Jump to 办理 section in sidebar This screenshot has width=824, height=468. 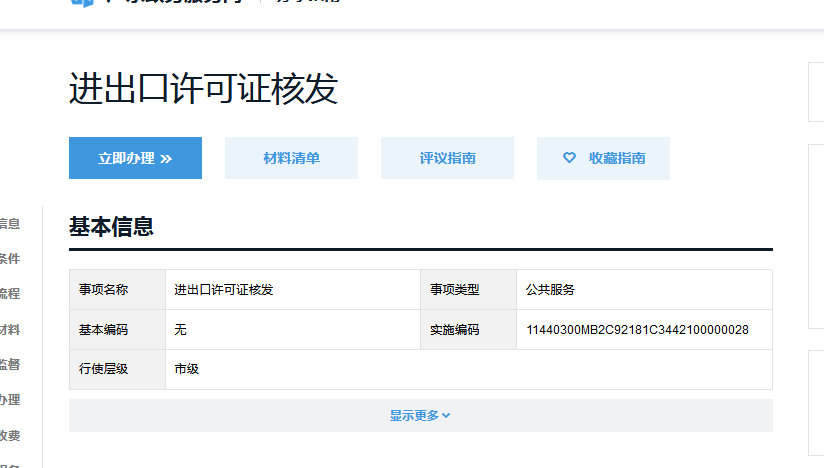pyautogui.click(x=9, y=400)
